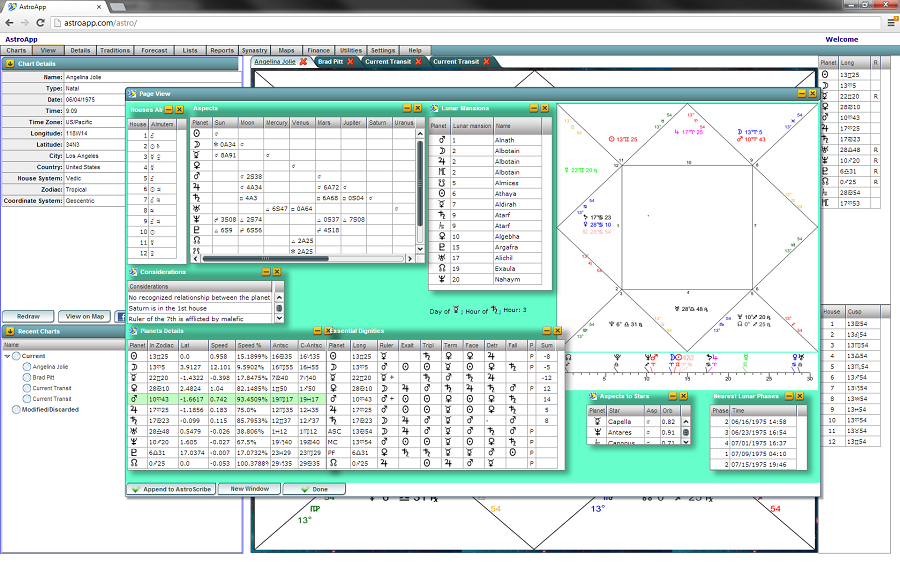Click Append to AstroScribe button
The image size is (900, 562).
171,489
